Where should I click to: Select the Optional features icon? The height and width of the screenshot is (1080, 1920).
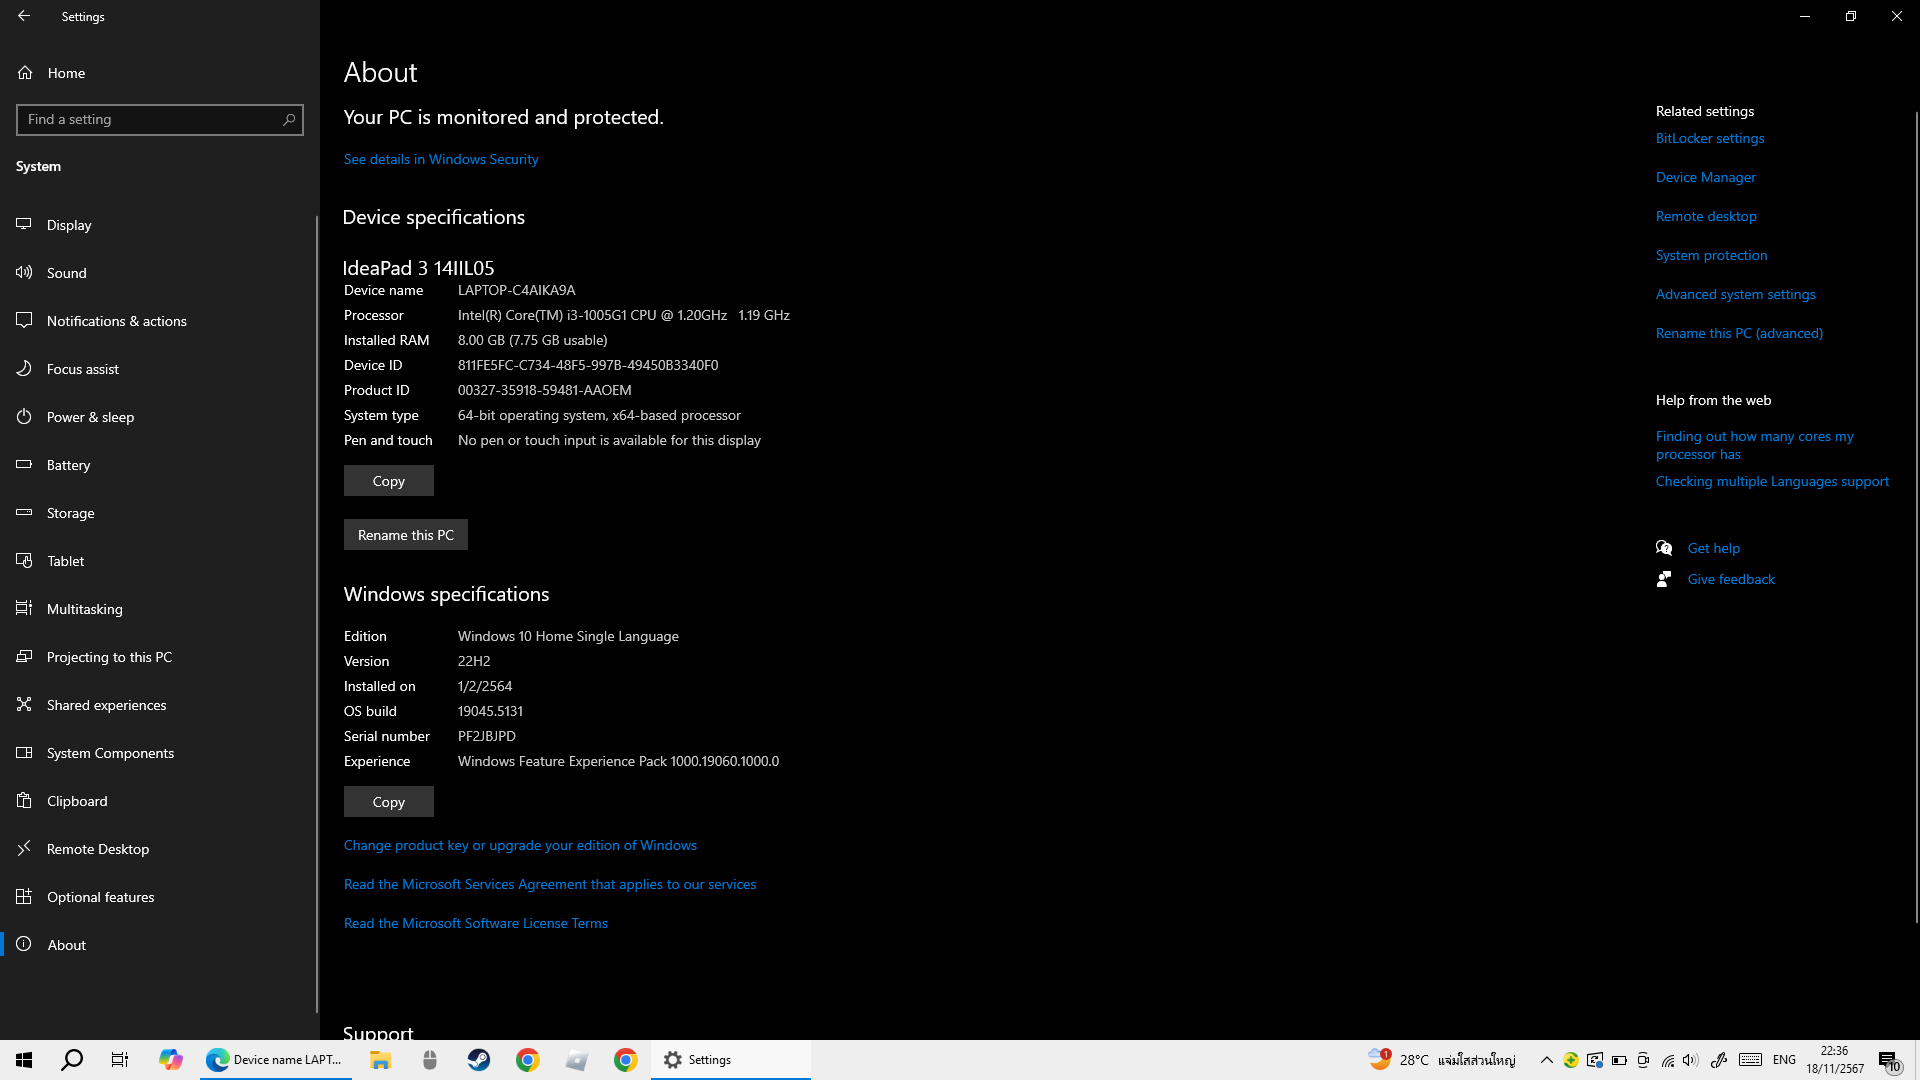24,896
